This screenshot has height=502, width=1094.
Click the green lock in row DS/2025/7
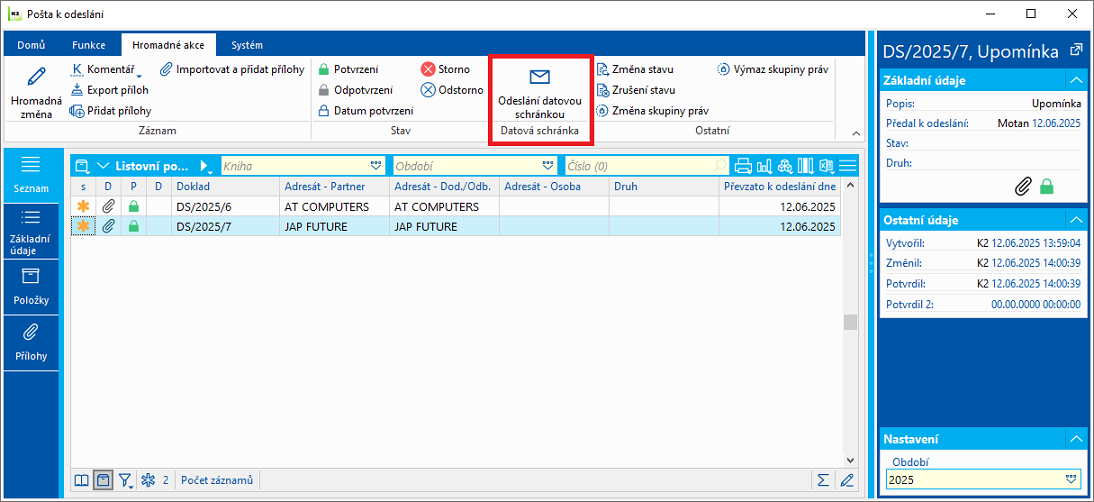134,226
